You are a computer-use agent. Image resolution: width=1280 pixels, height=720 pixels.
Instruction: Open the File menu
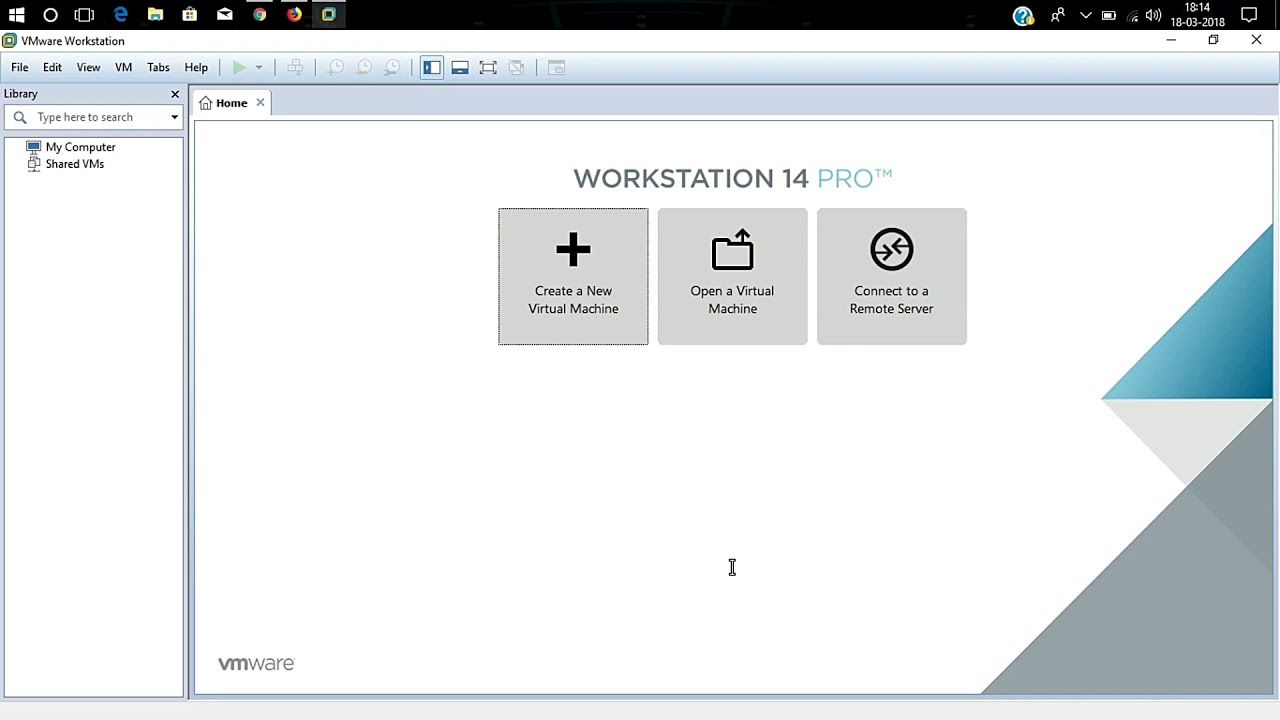20,68
